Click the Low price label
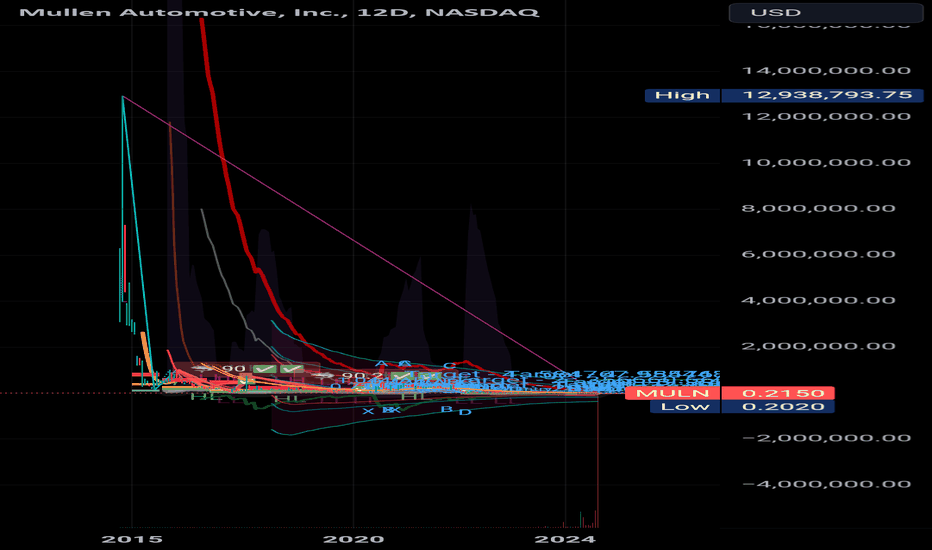This screenshot has width=932, height=550. 685,407
